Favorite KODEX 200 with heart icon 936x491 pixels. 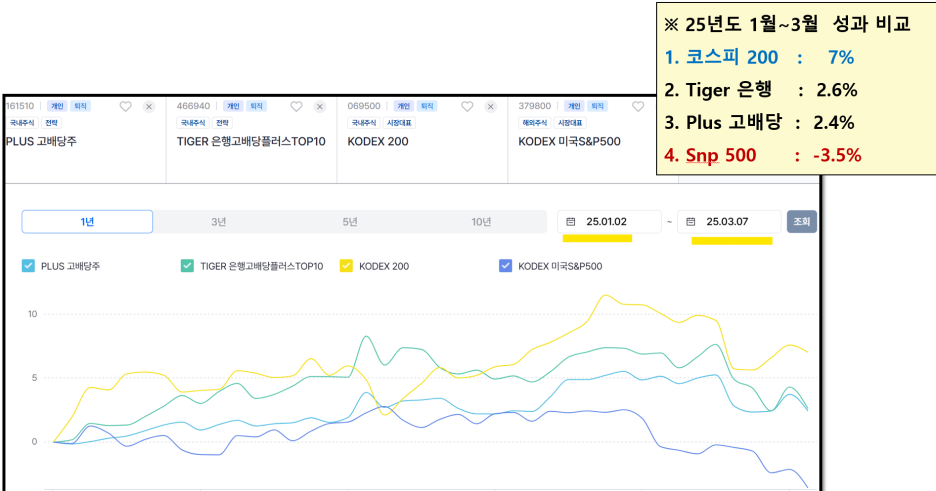click(467, 106)
